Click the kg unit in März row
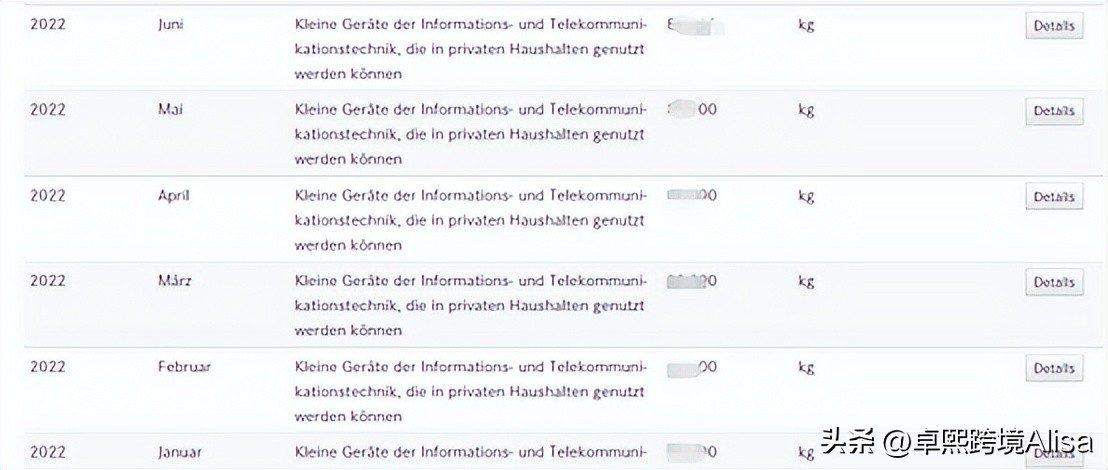 pos(806,281)
